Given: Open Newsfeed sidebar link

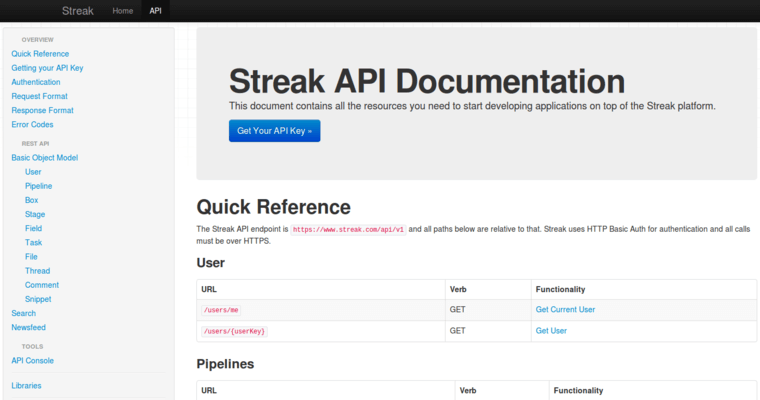Looking at the screenshot, I should (29, 327).
